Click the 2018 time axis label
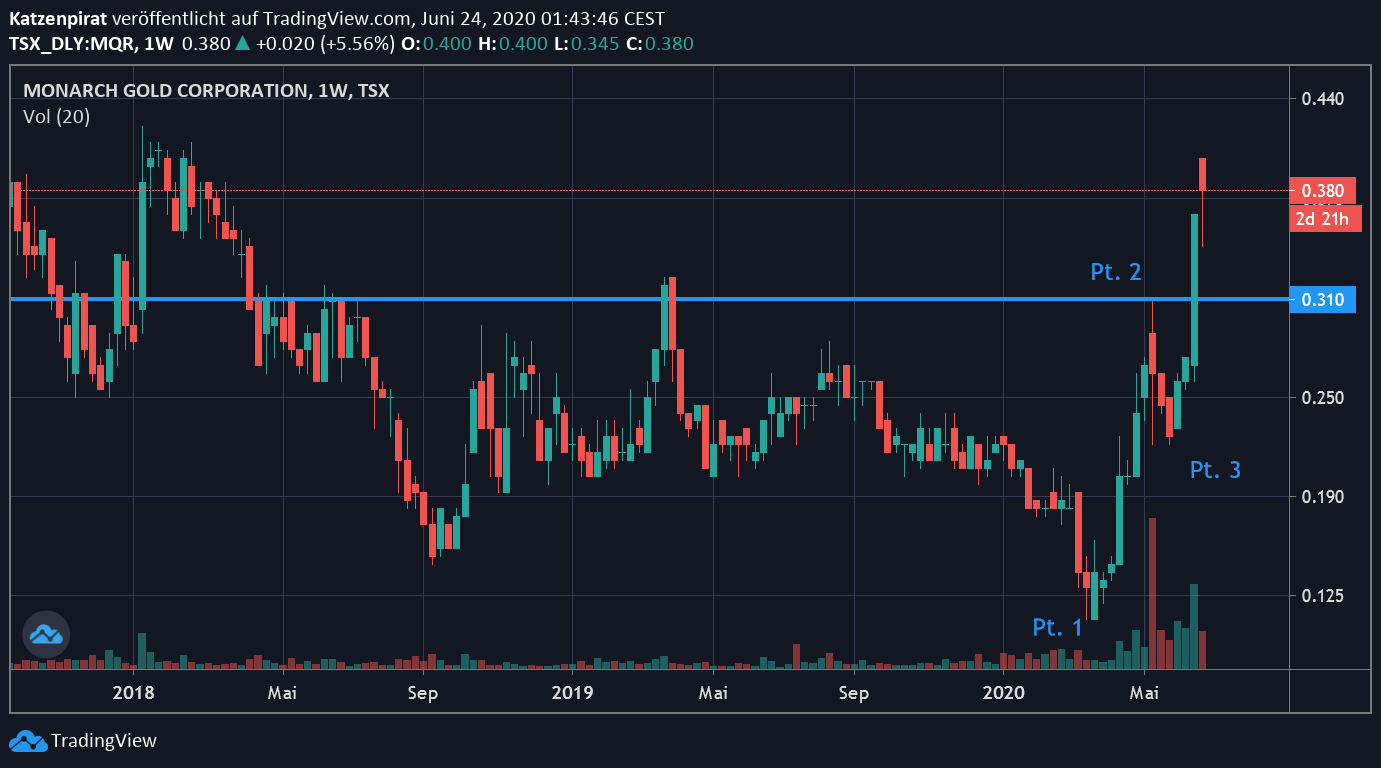The image size is (1381, 768). [x=133, y=692]
